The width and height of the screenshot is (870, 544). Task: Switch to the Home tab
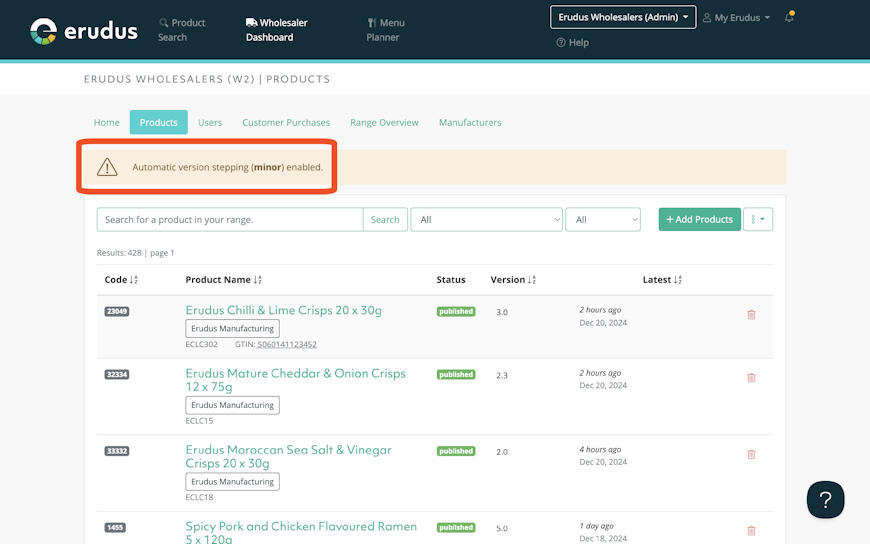click(x=107, y=122)
